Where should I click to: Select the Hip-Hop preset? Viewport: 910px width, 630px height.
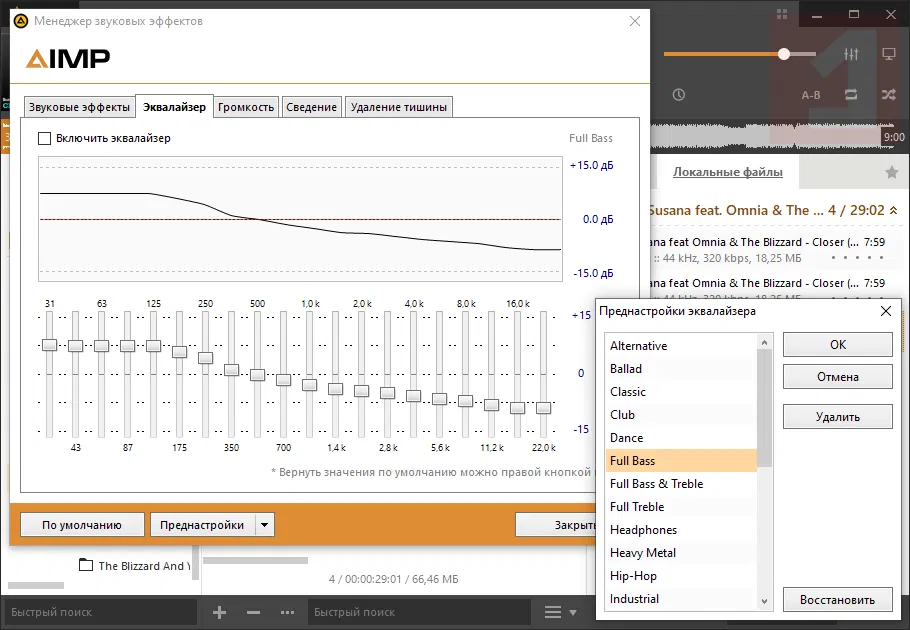pyautogui.click(x=681, y=575)
